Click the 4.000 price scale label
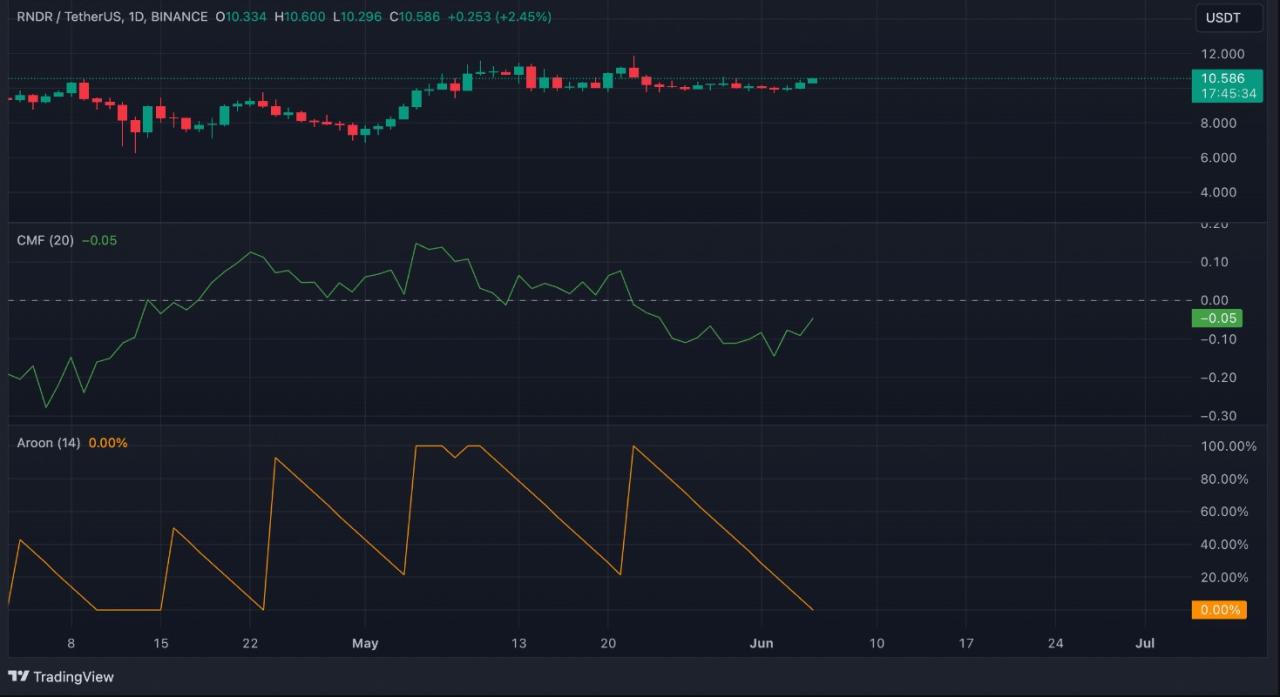 [x=1218, y=192]
